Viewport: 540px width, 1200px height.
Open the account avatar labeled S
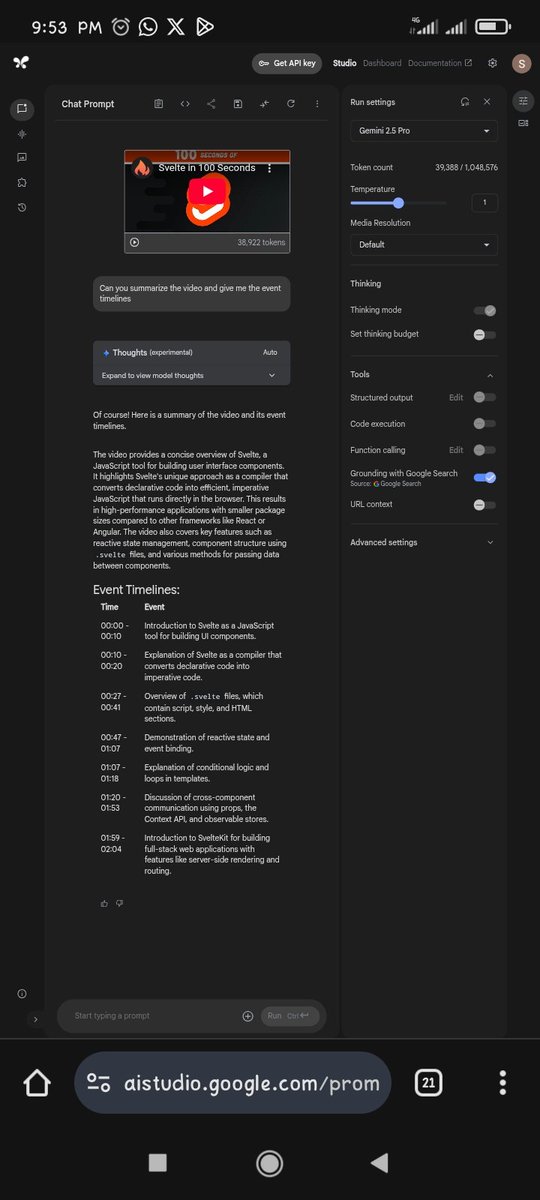[x=521, y=63]
